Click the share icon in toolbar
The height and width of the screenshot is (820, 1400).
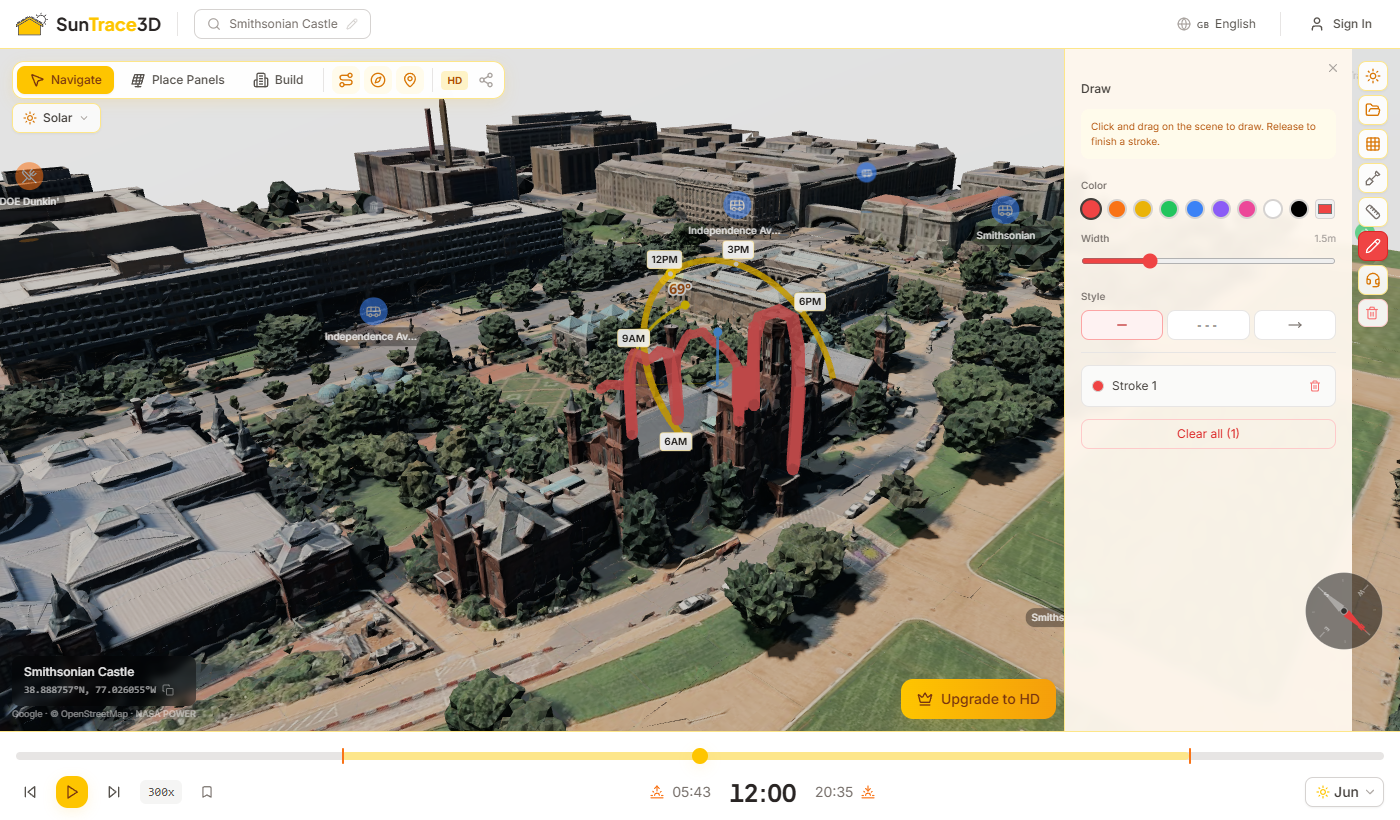click(x=486, y=80)
